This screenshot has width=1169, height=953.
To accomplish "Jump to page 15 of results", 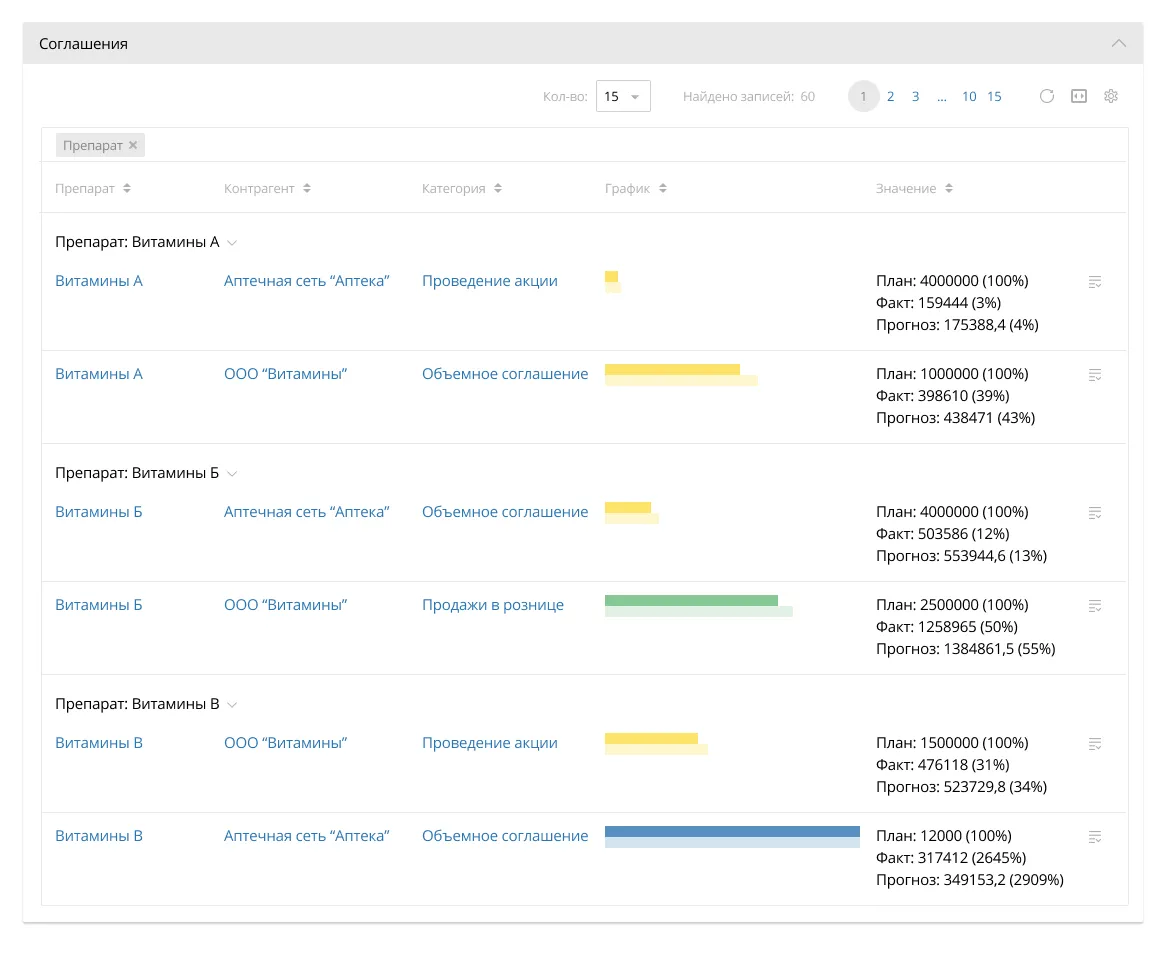I will pos(994,97).
